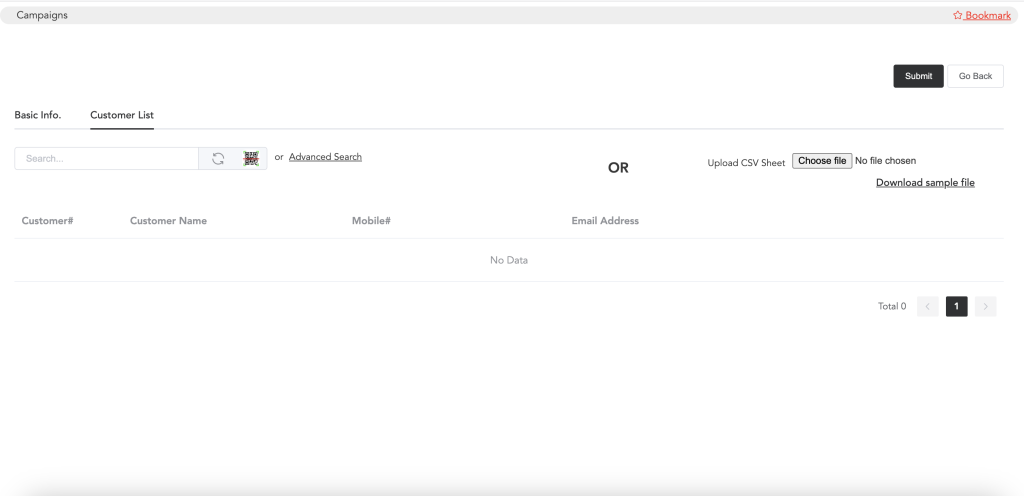Download sample file link
1024x496 pixels.
[925, 183]
